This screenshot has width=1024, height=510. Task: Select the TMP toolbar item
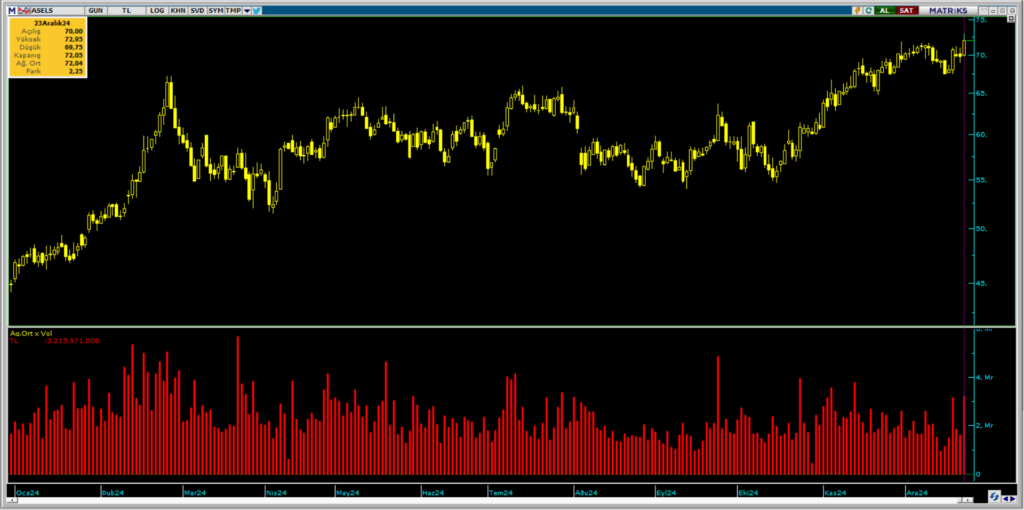[x=232, y=9]
